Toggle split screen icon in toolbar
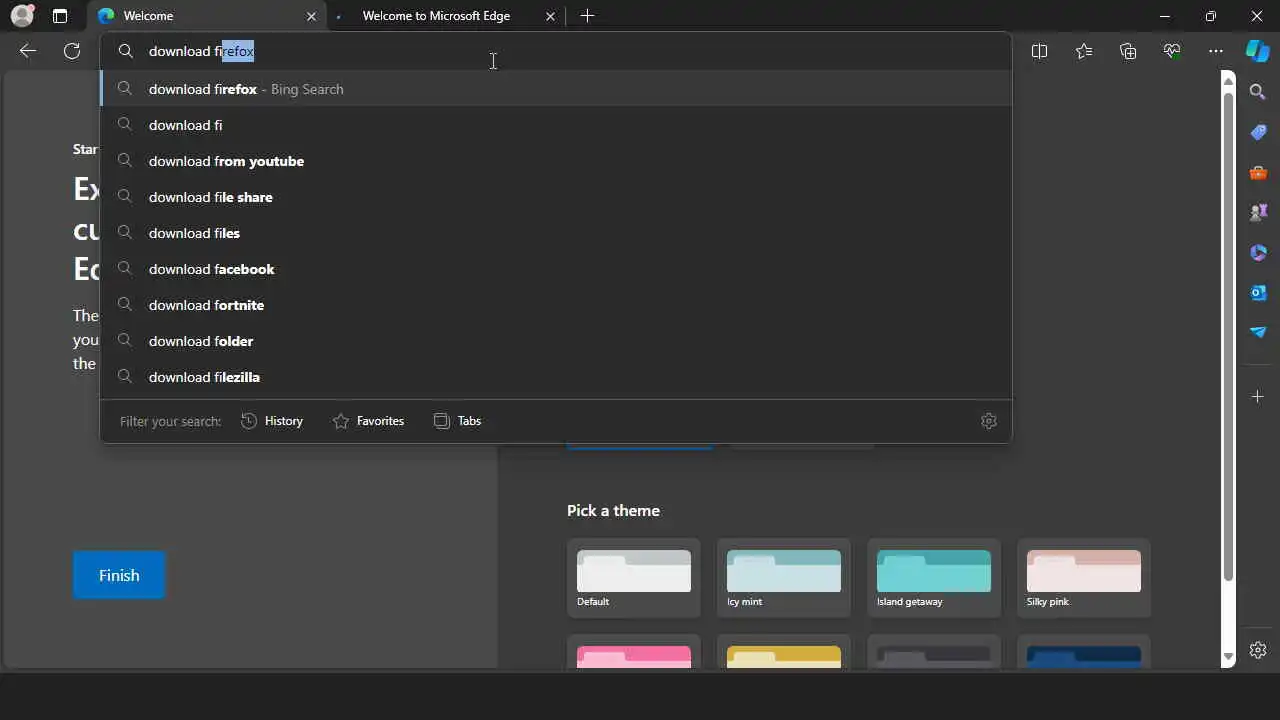The height and width of the screenshot is (720, 1280). [x=1039, y=51]
